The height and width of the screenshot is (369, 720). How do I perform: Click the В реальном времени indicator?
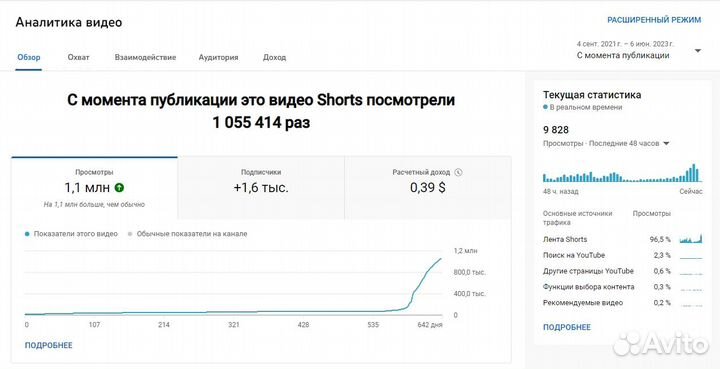pyautogui.click(x=582, y=107)
